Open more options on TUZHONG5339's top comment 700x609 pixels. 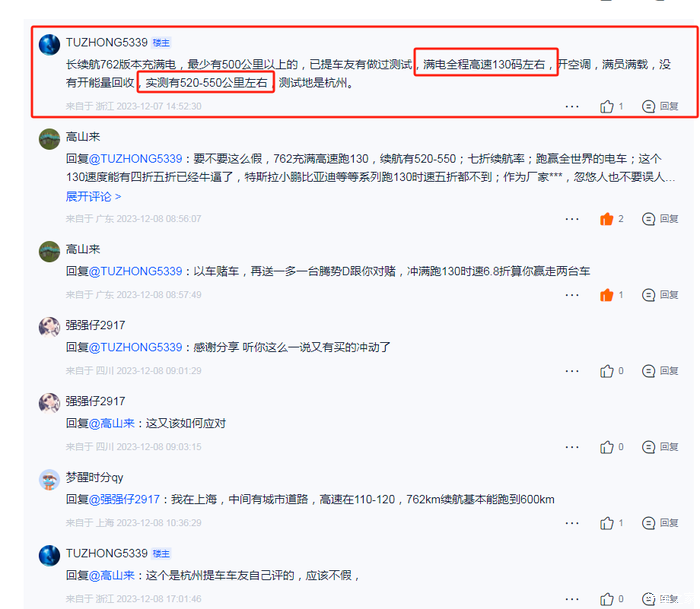(x=572, y=107)
